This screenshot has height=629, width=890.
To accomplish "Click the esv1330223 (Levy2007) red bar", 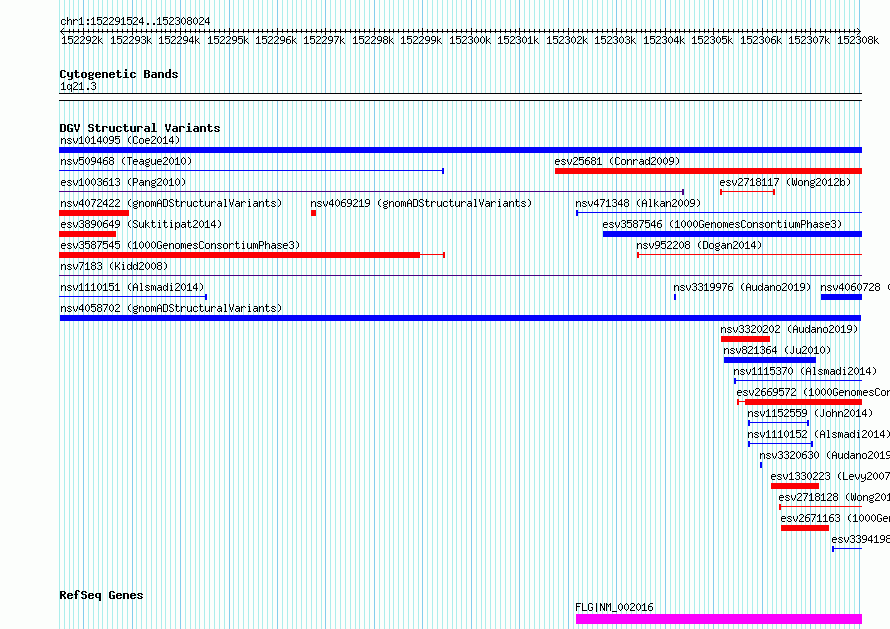I will pyautogui.click(x=795, y=486).
